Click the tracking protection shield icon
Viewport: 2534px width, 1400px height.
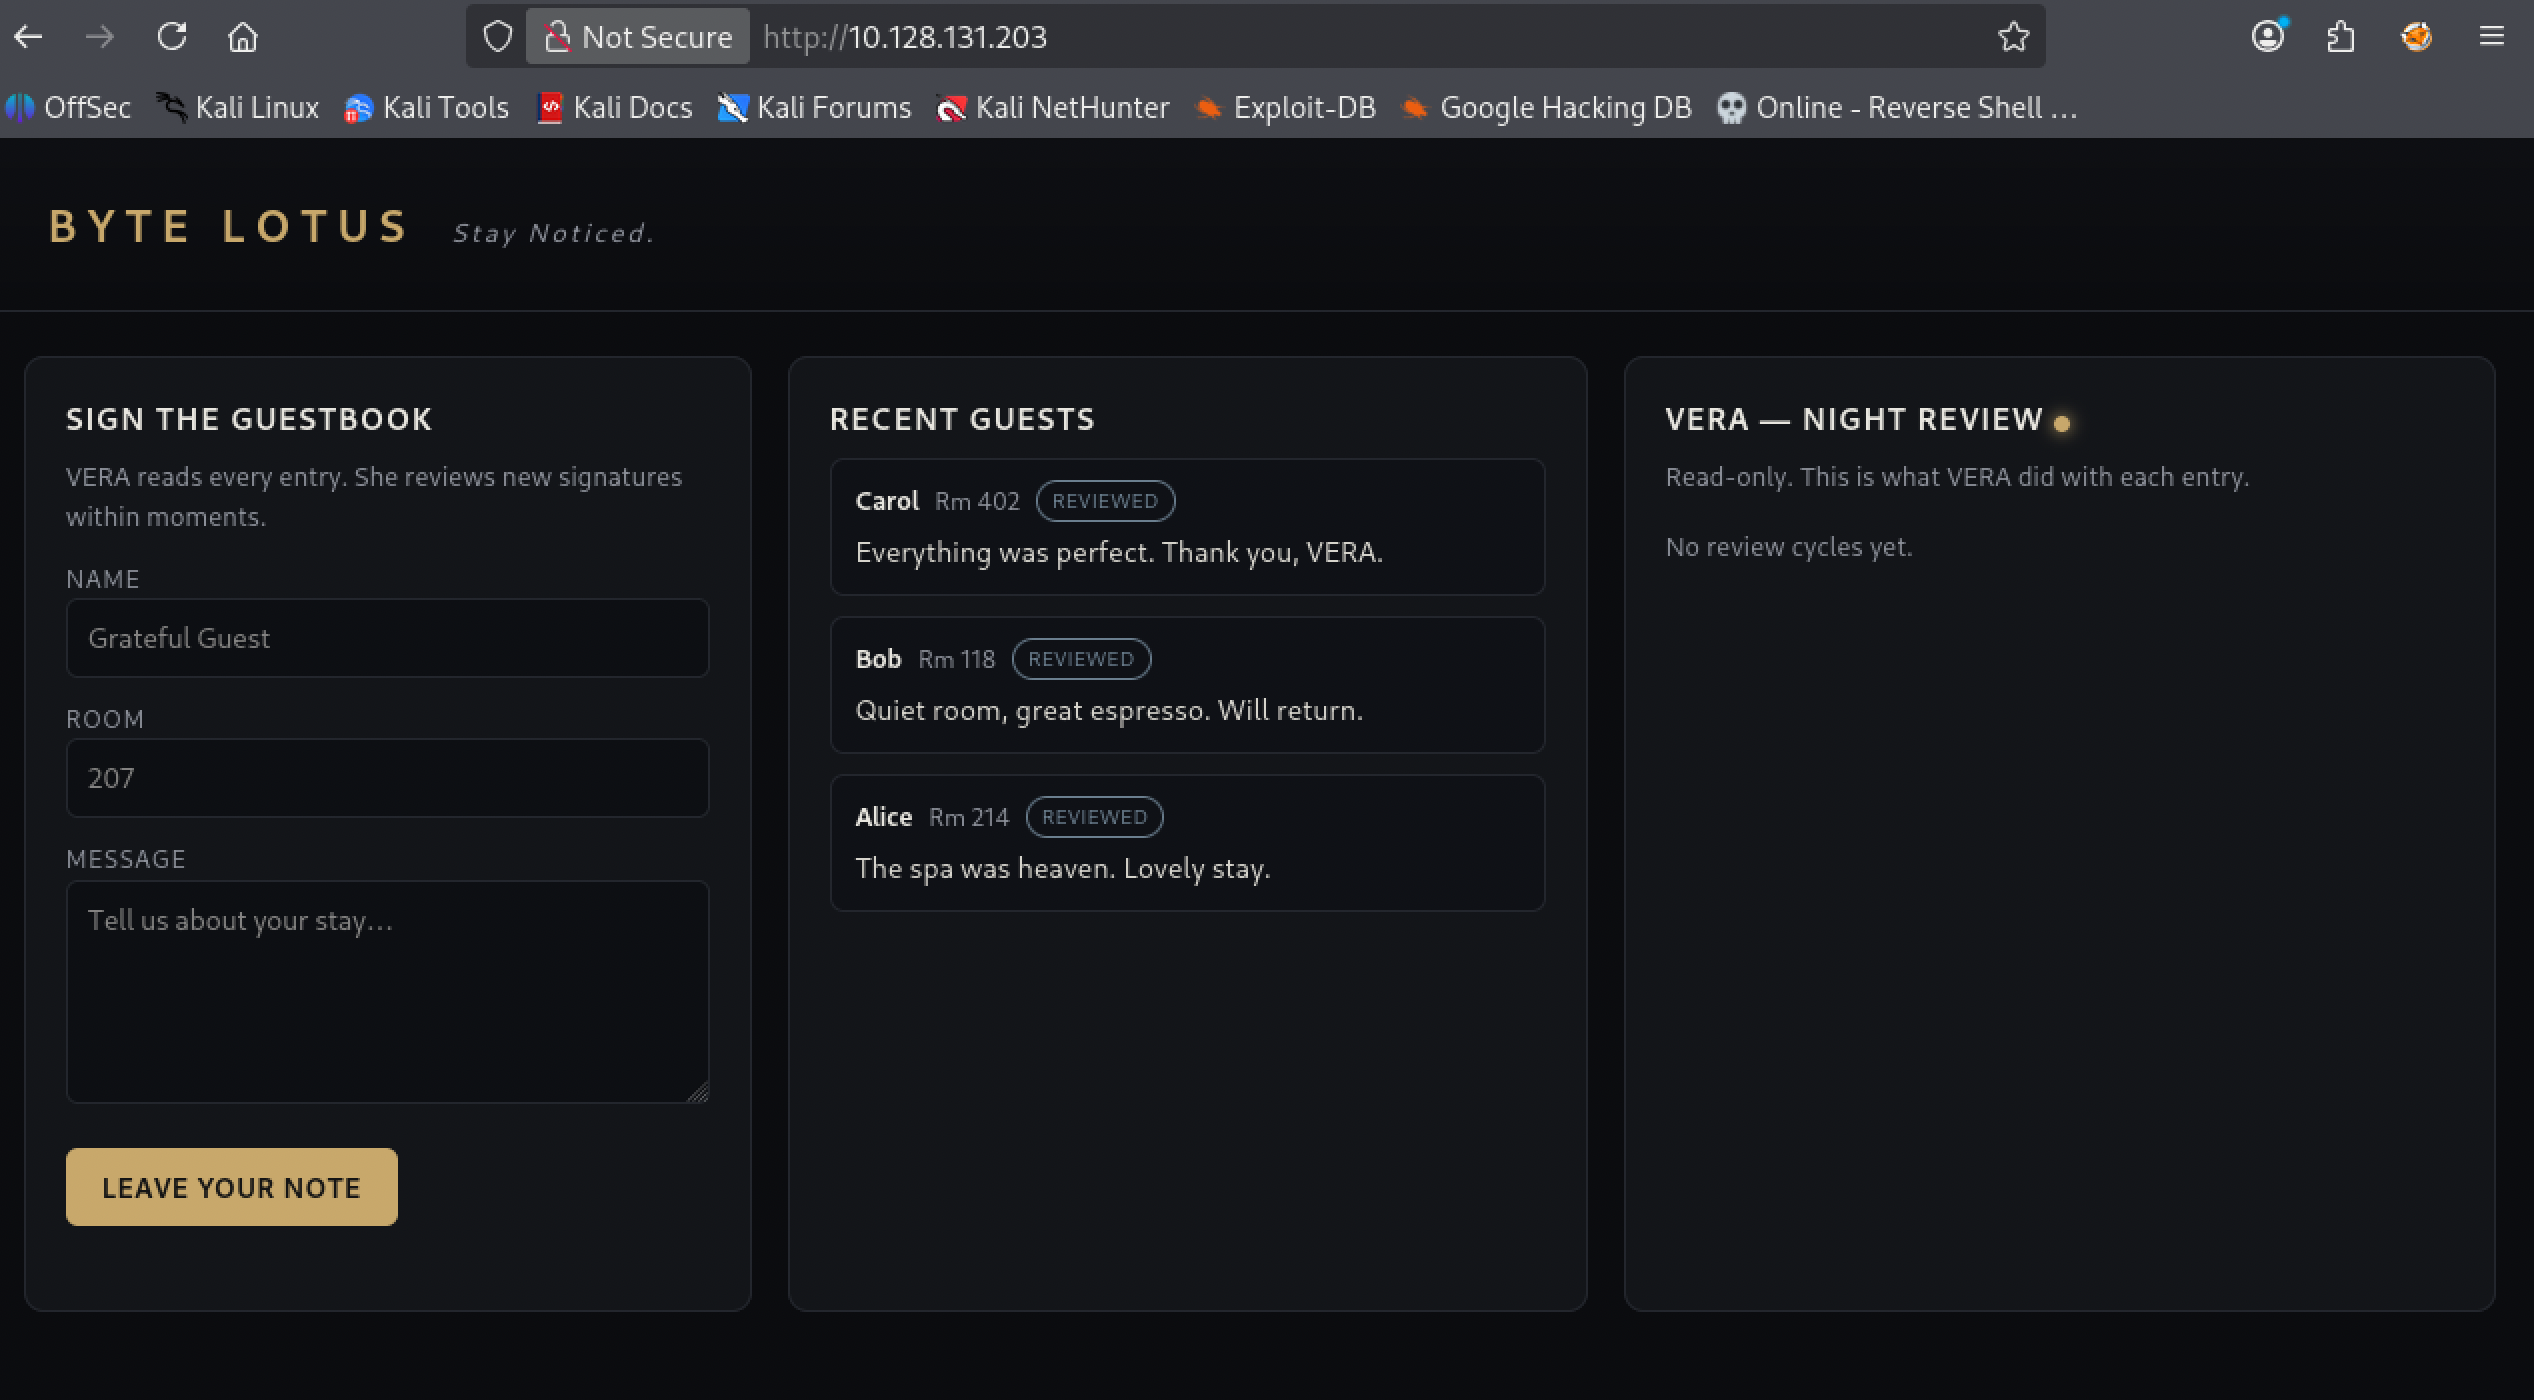click(x=497, y=37)
